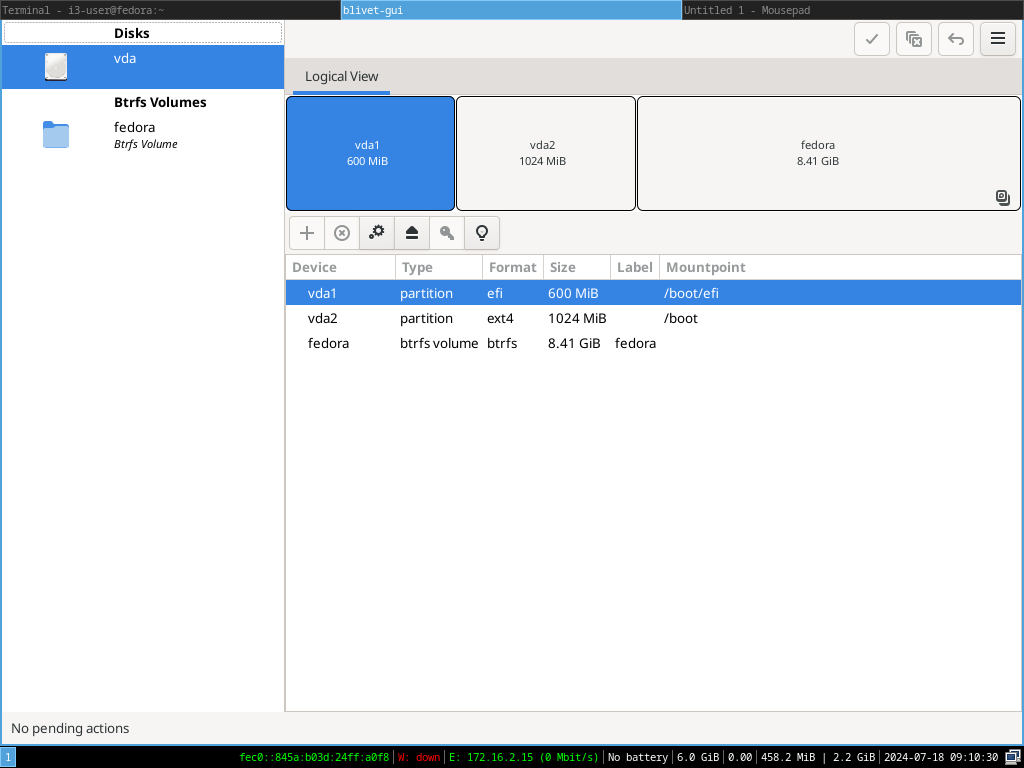Click the tray icon in i3 status bar

click(x=1012, y=758)
